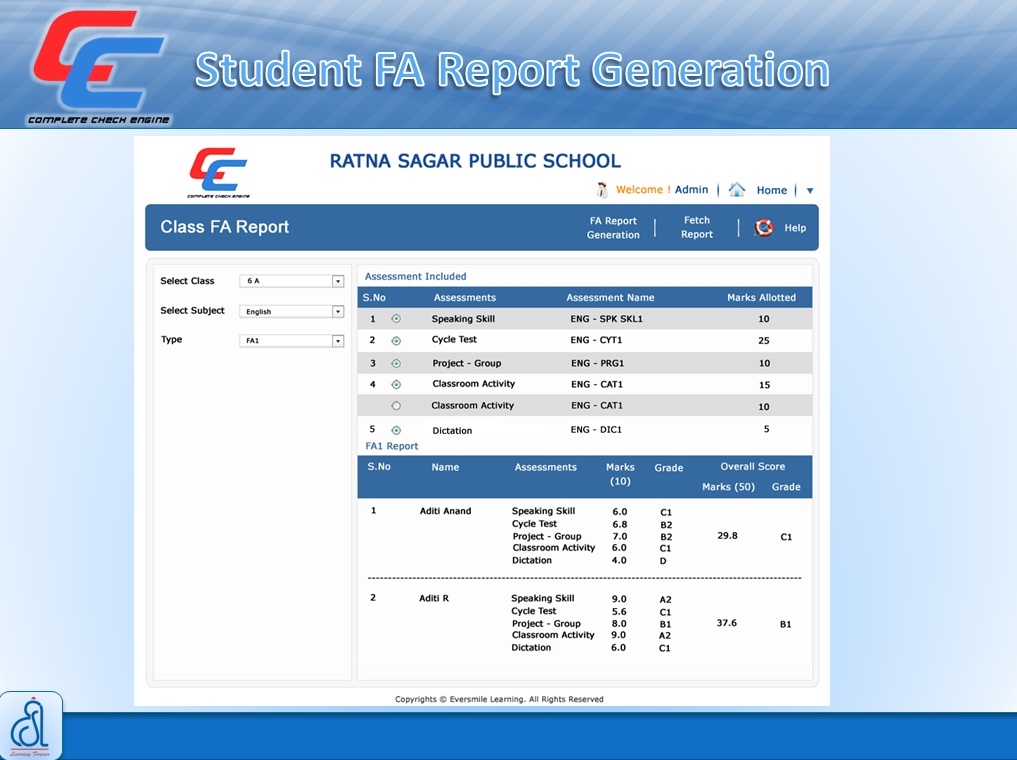Screen dimensions: 1017x760
Task: Click the Assessment Name column header
Action: point(610,298)
